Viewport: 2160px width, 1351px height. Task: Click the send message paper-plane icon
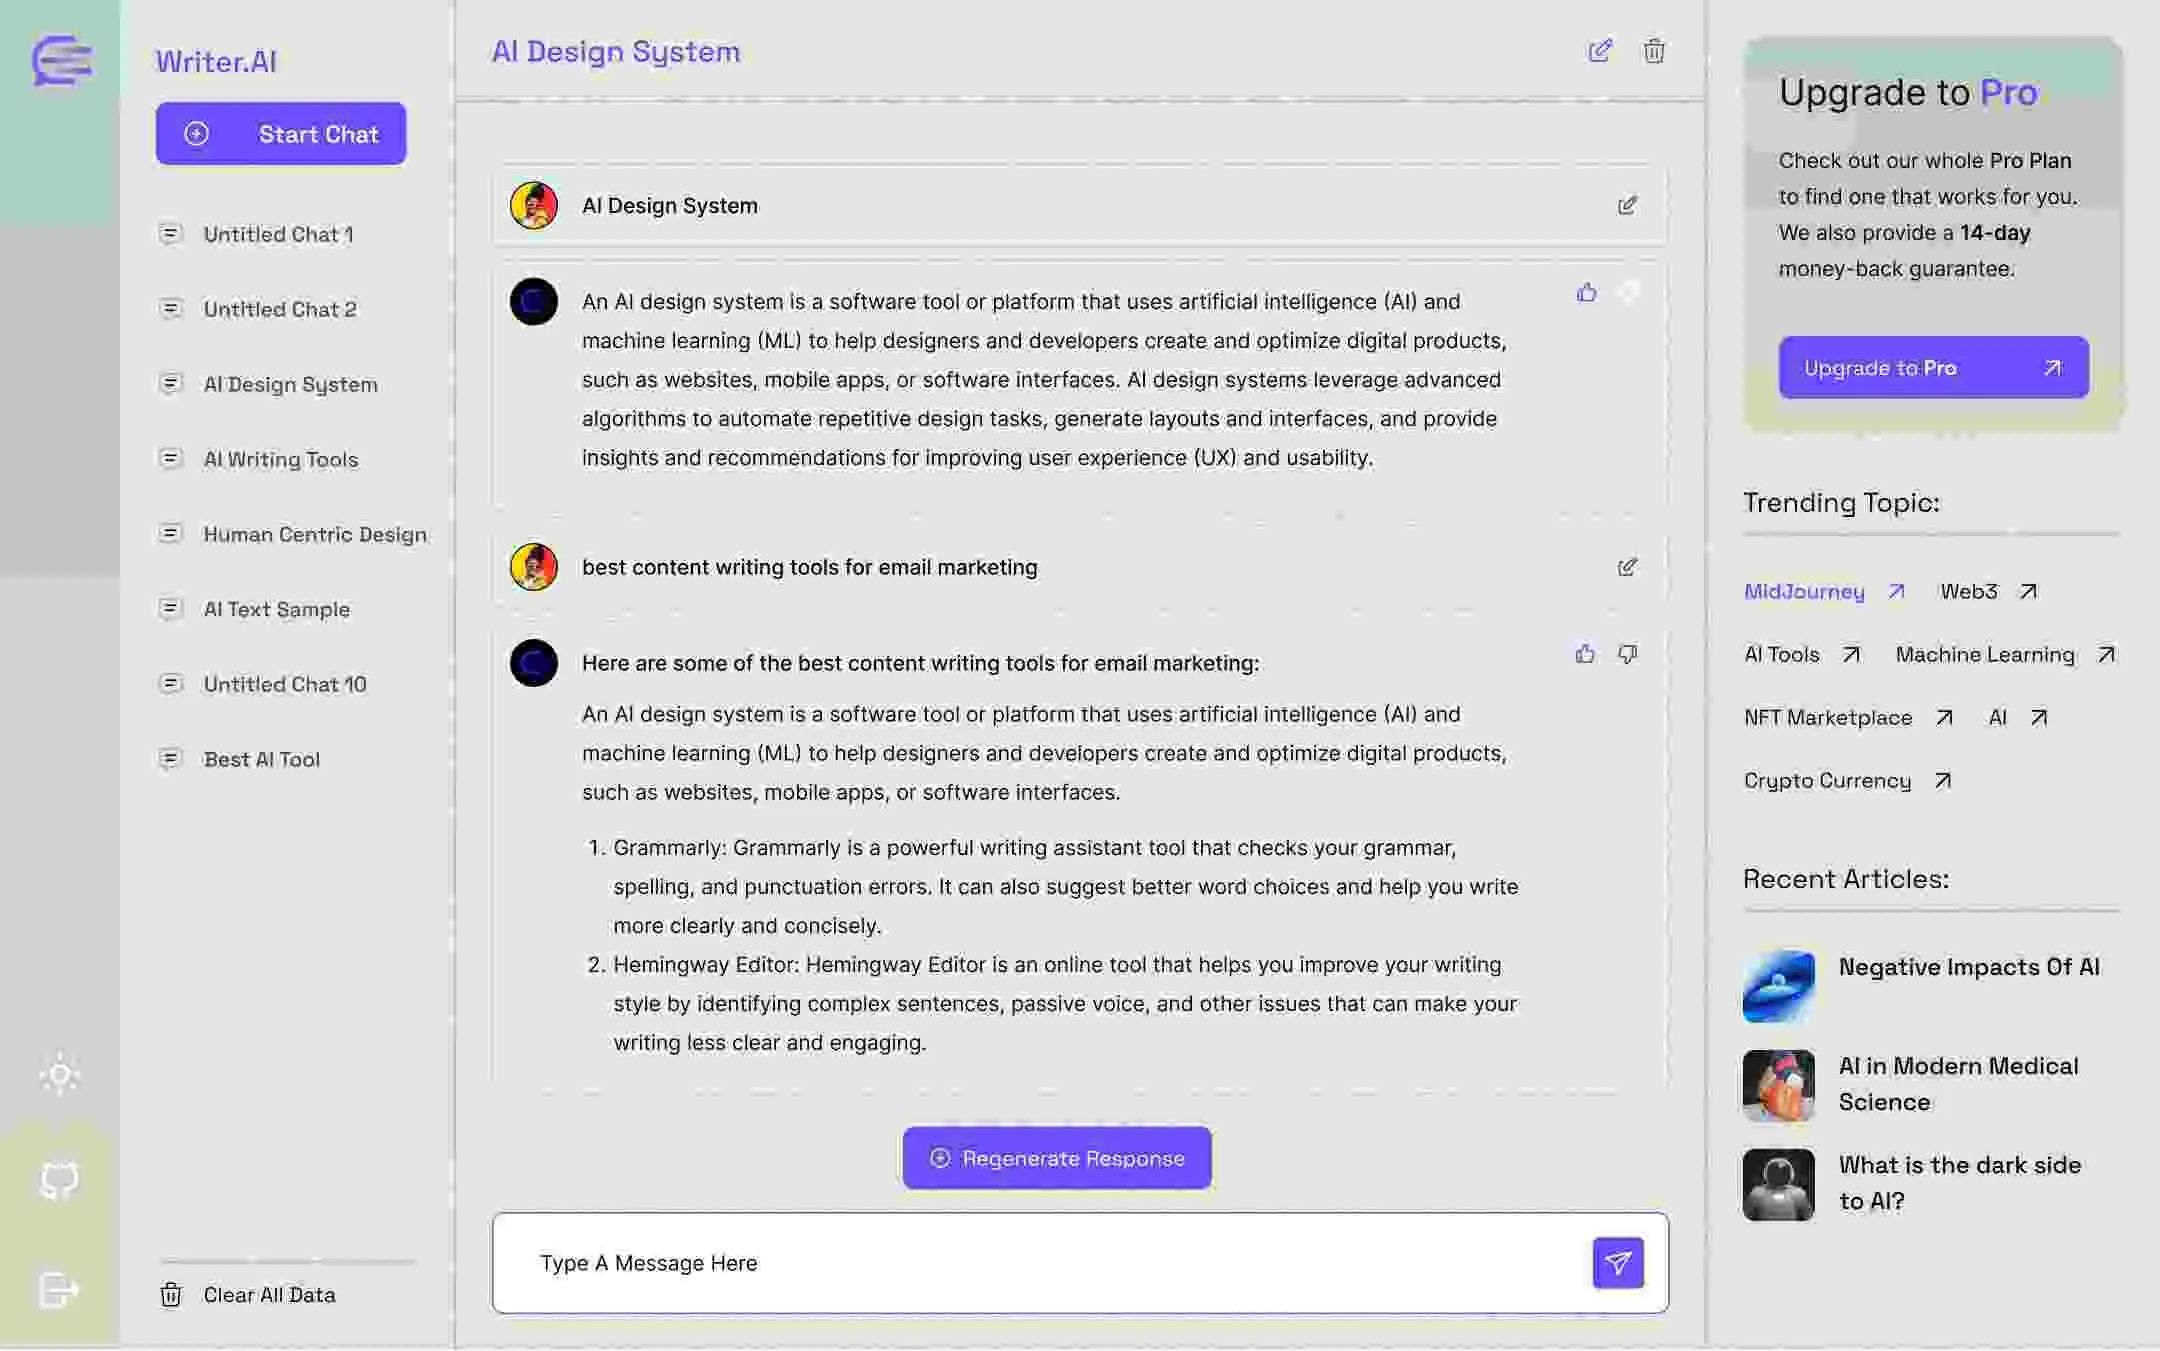click(1618, 1263)
